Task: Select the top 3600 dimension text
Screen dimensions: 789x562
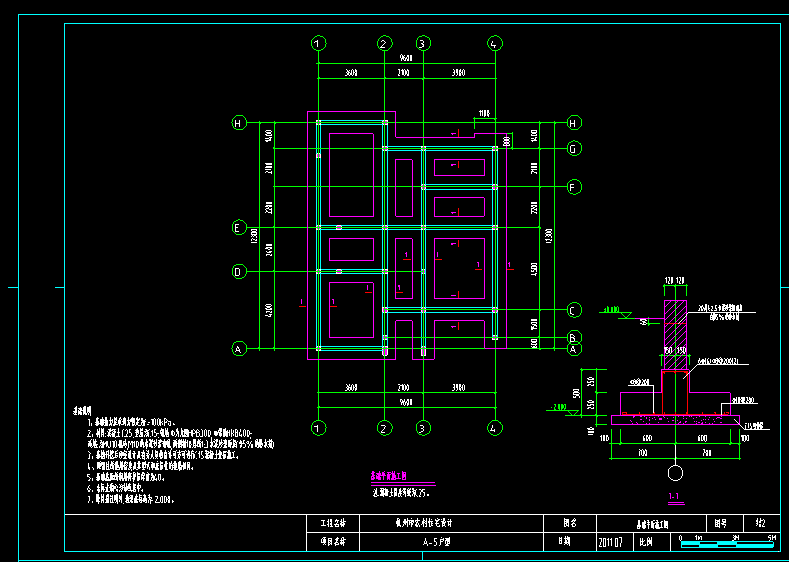Action: tap(351, 73)
